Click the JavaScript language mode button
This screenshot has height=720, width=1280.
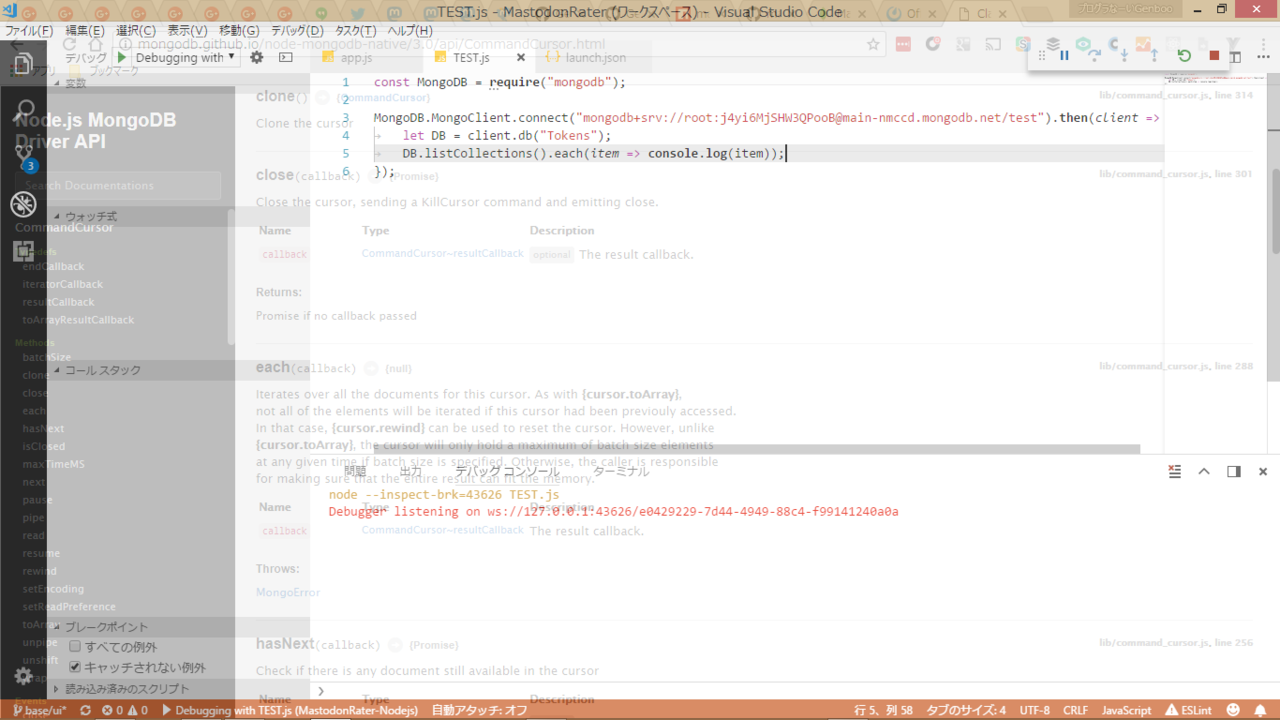(x=1126, y=710)
